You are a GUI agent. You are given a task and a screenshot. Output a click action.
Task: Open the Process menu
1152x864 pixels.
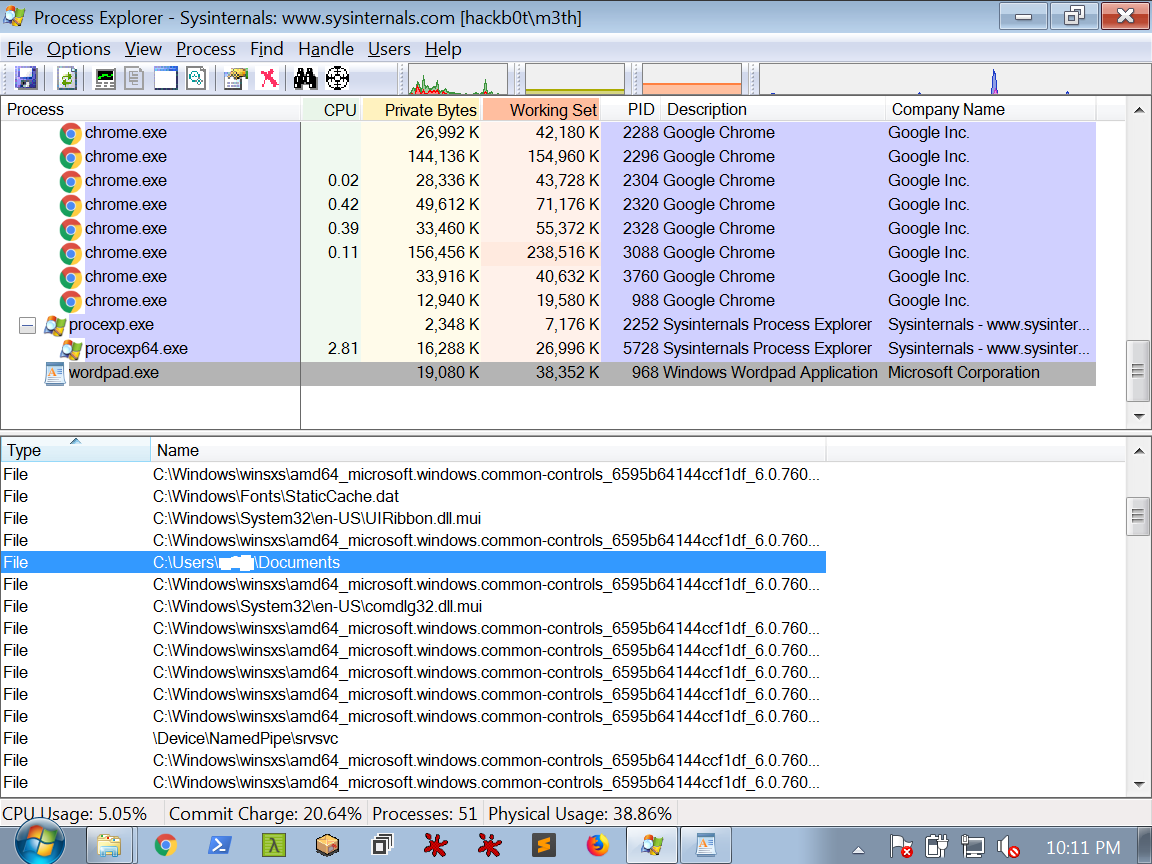coord(206,49)
